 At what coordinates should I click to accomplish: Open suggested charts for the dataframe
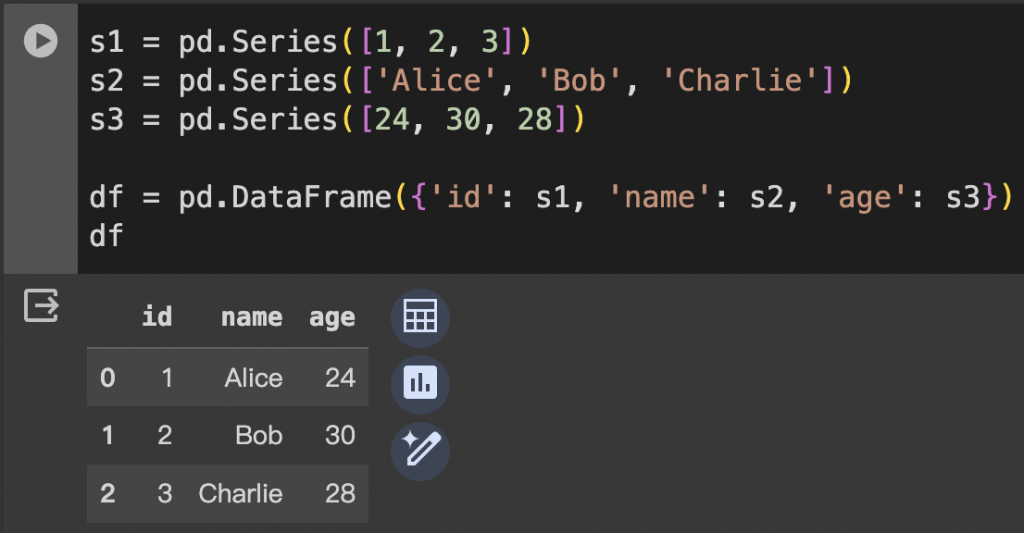coord(420,382)
